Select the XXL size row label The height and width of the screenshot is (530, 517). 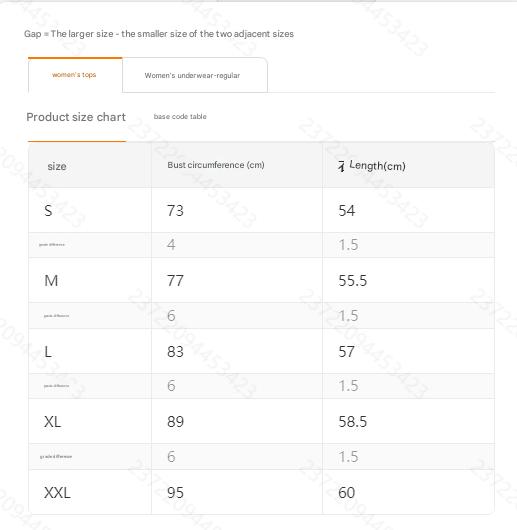coord(57,492)
